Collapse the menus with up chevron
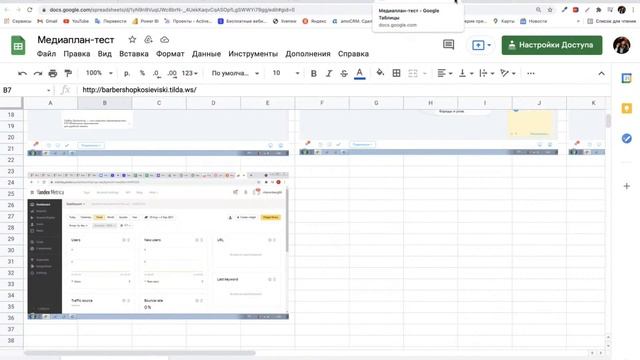Screen dimensions: 640x360 pos(601,73)
